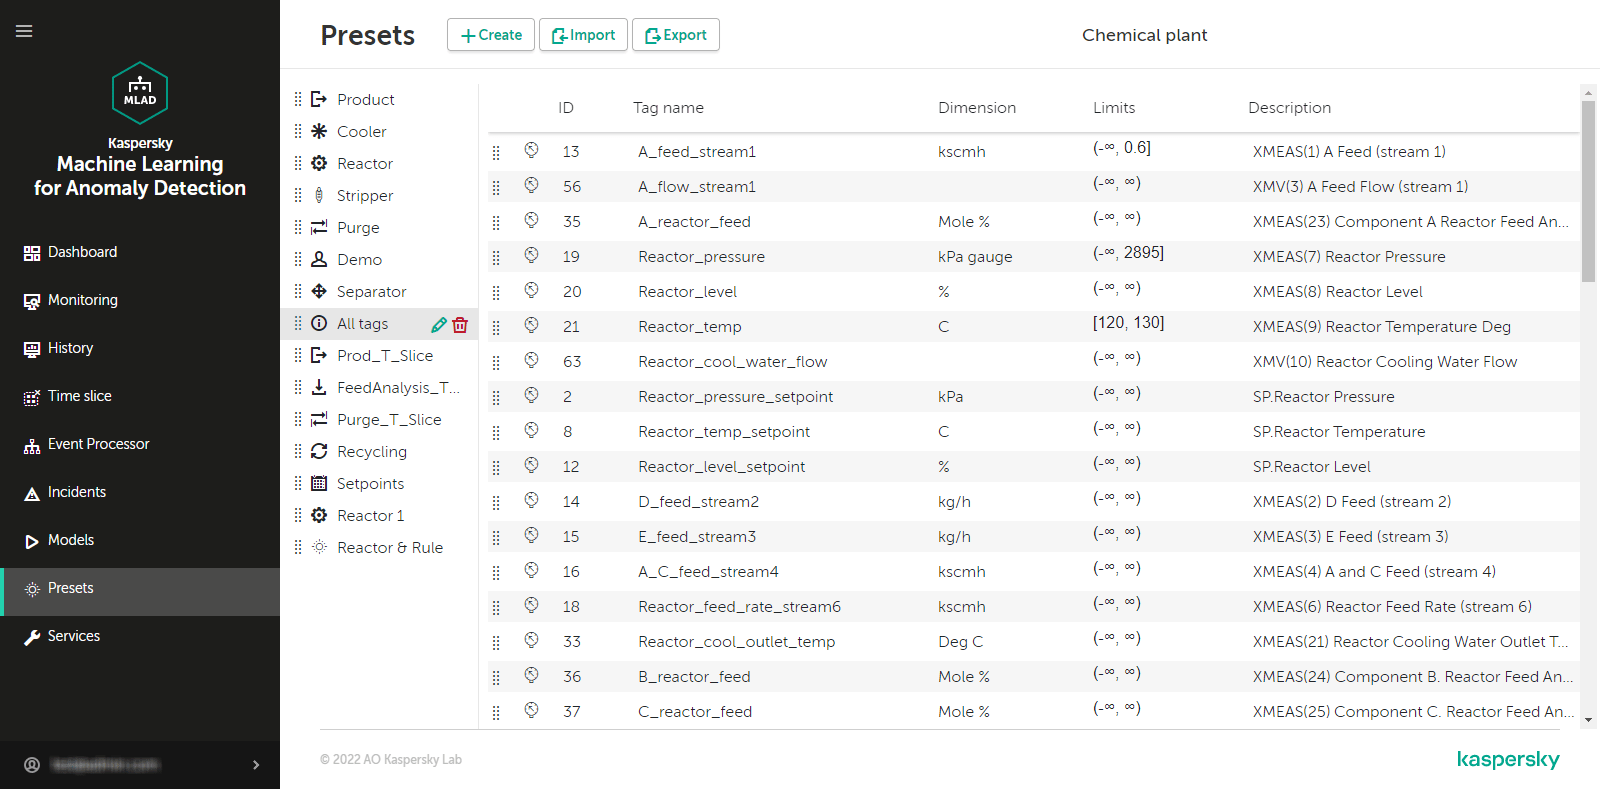Click the kPa gauge dimension cell

pos(975,257)
